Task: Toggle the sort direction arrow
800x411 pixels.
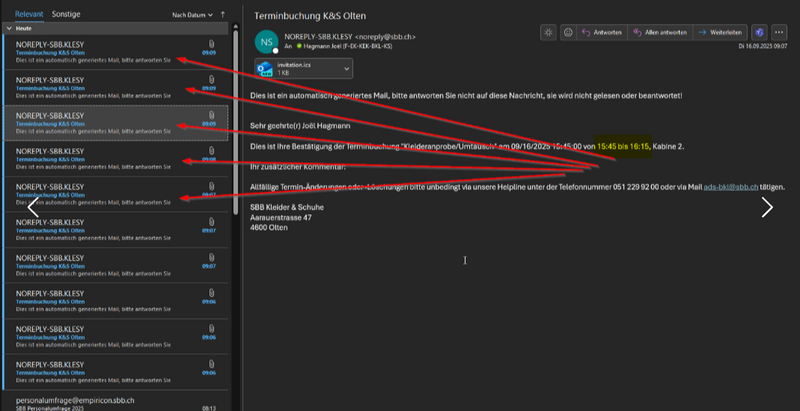Action: (222, 15)
